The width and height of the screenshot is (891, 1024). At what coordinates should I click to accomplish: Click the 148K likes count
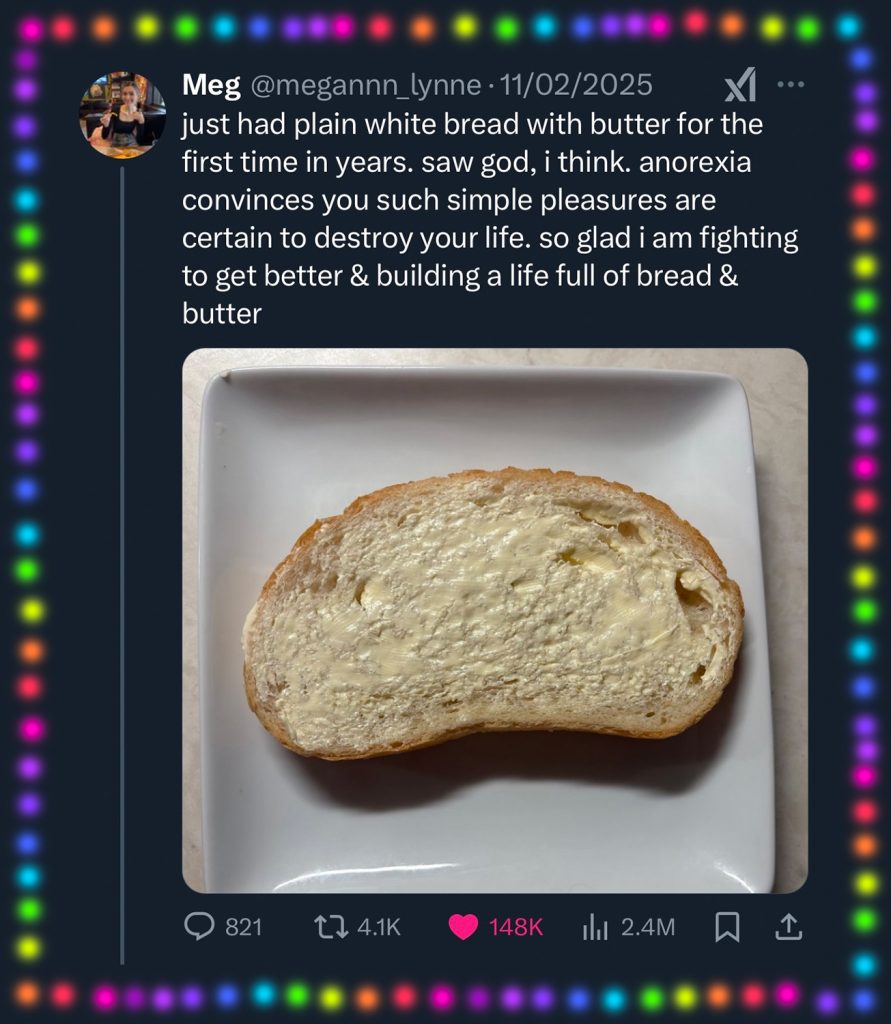[516, 928]
